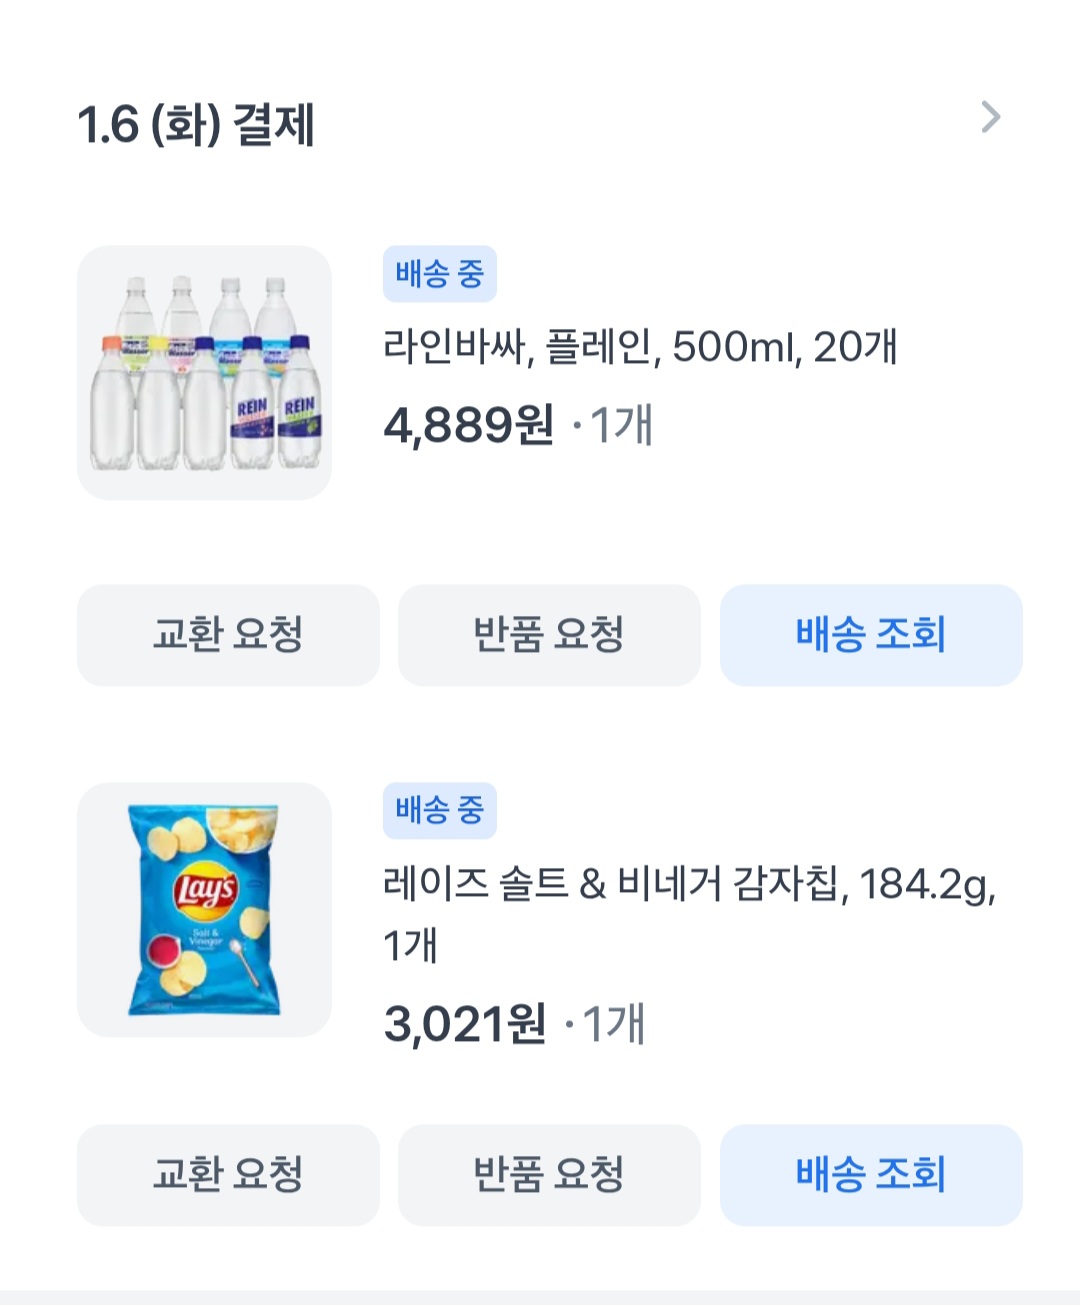Viewport: 1080px width, 1305px height.
Task: Tap the 1개 quantity beside 3,021원
Action: tap(614, 1025)
